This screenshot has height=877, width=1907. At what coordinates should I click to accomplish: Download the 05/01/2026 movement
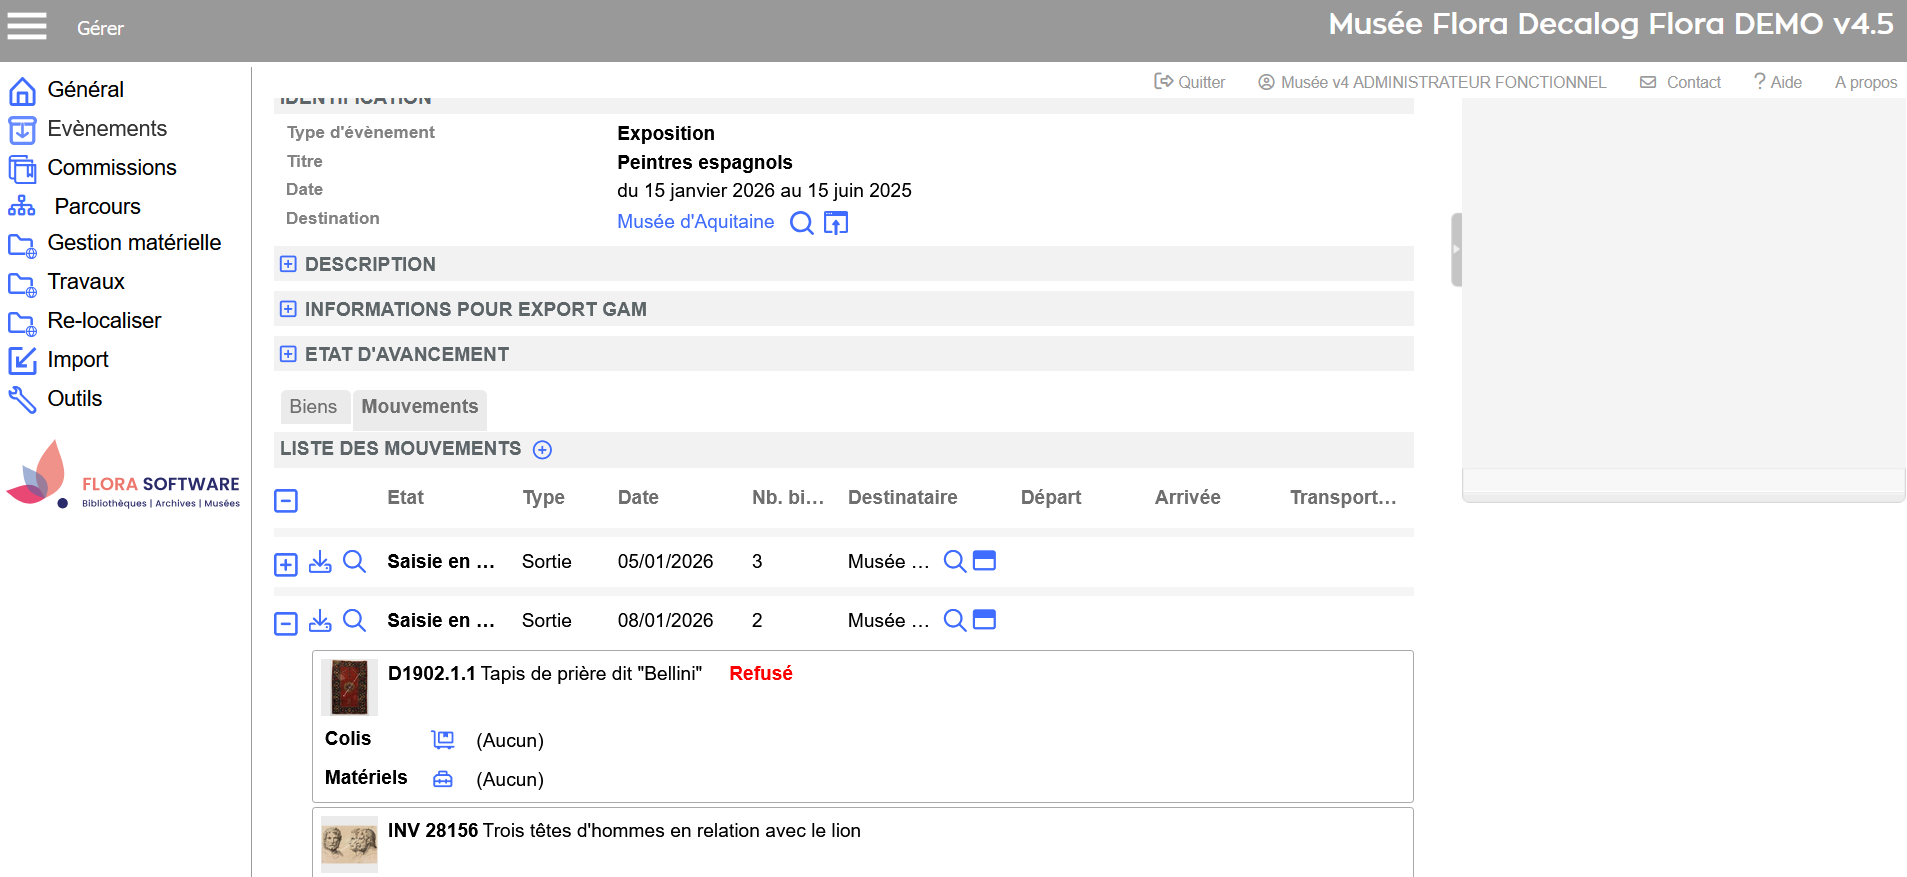coord(320,562)
